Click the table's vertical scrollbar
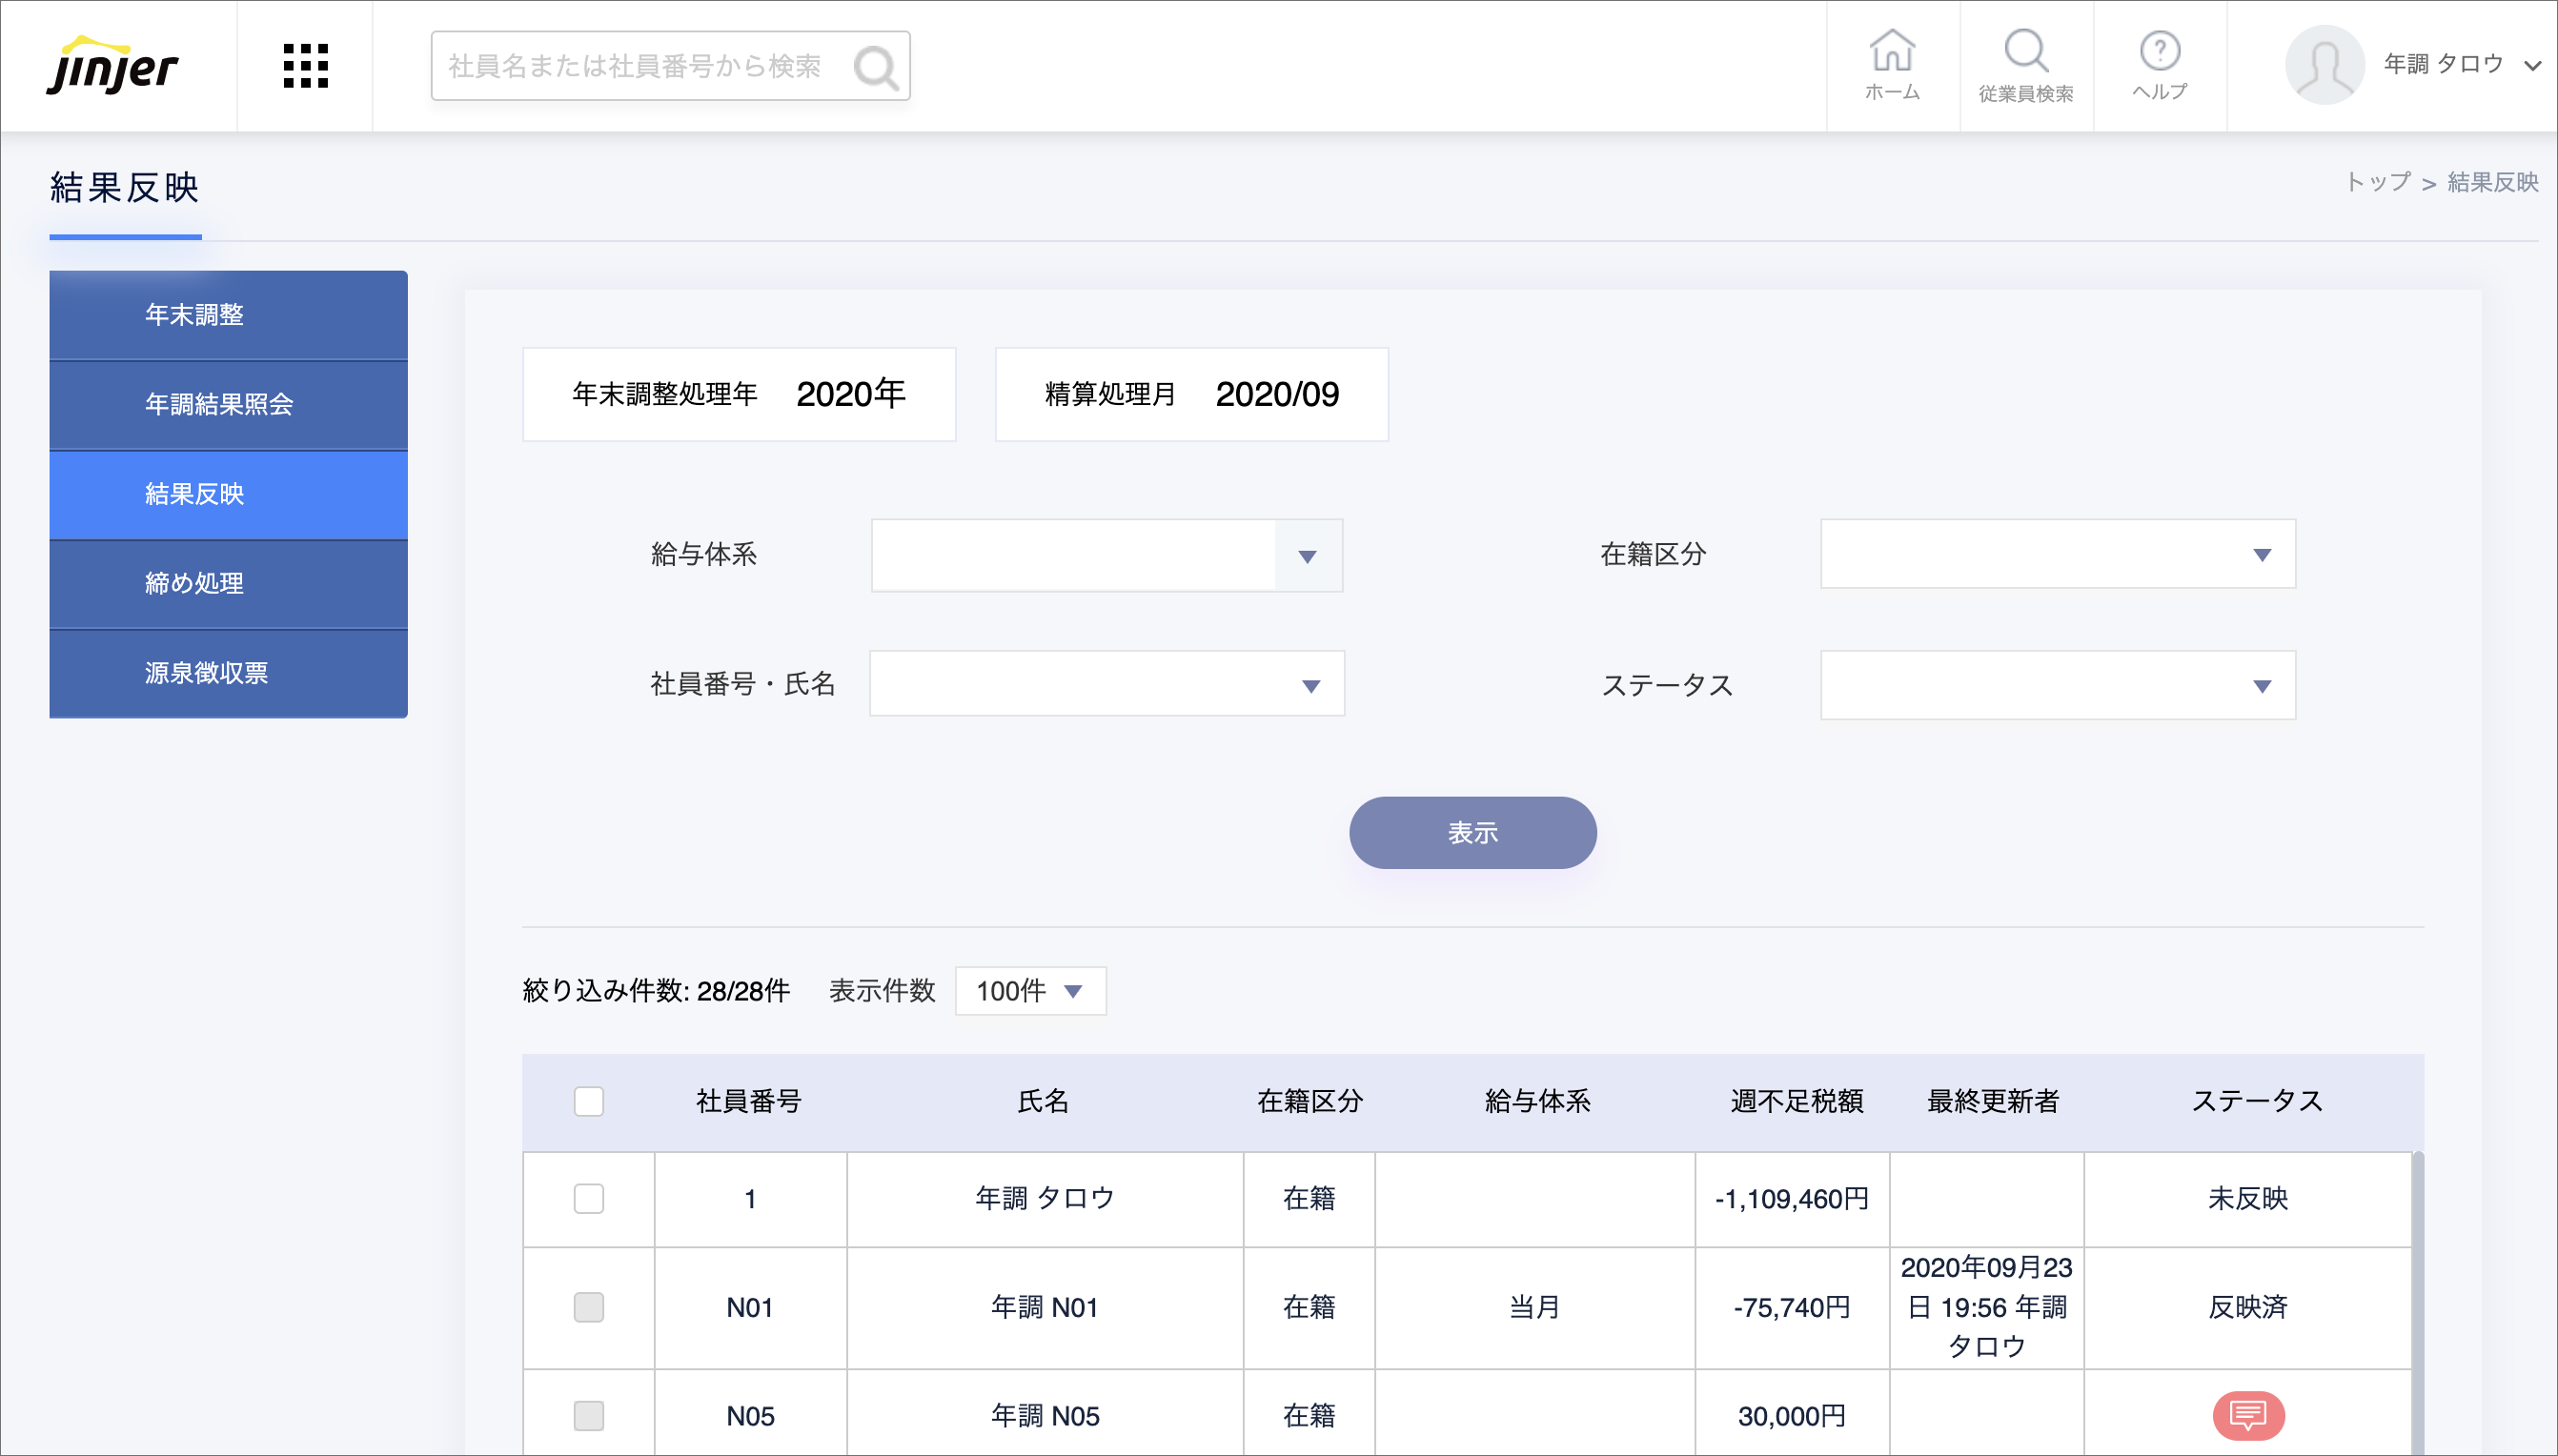2558x1456 pixels. 2417,1300
